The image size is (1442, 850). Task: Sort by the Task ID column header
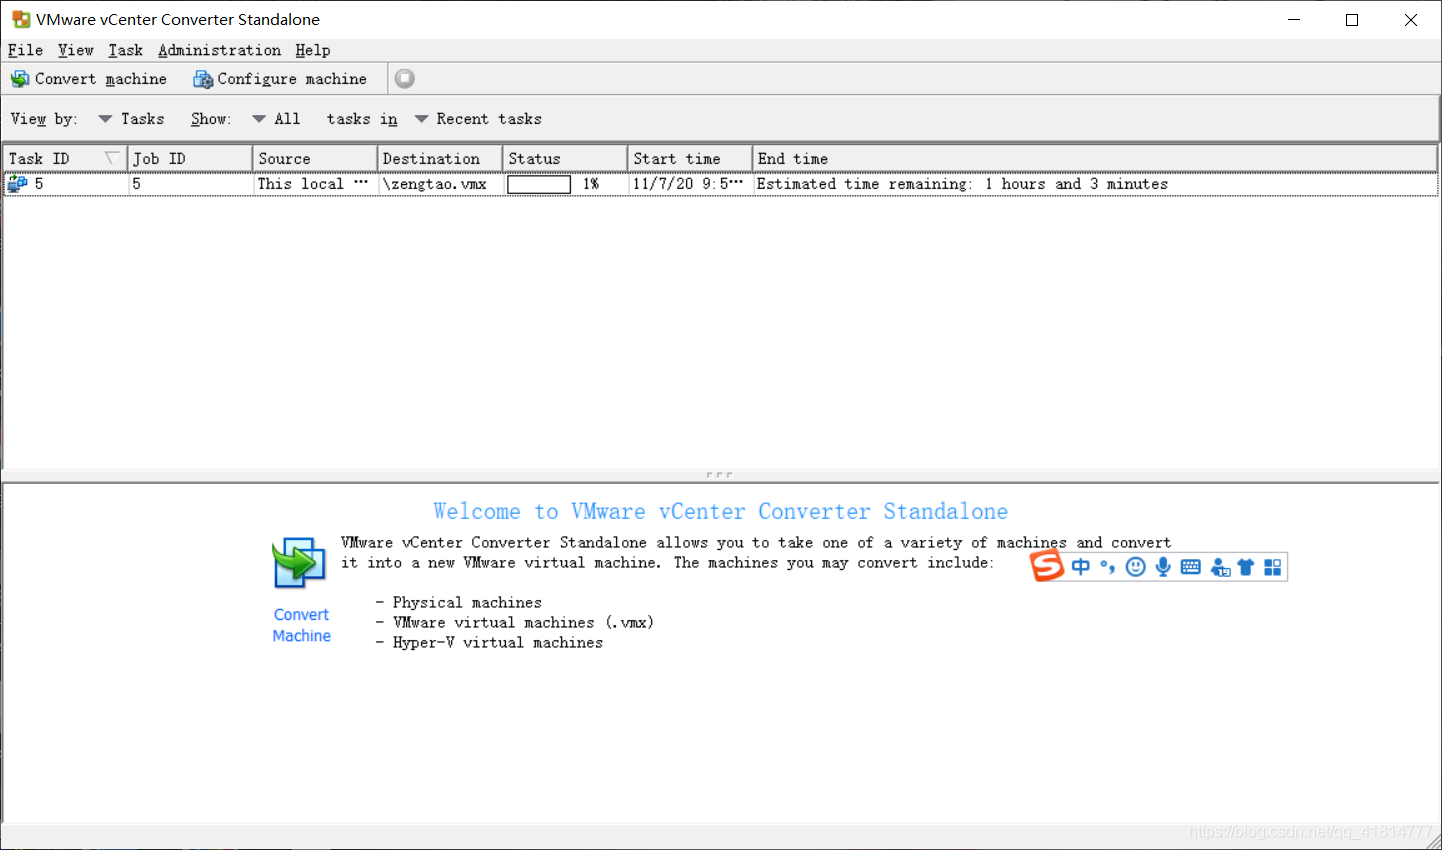65,159
